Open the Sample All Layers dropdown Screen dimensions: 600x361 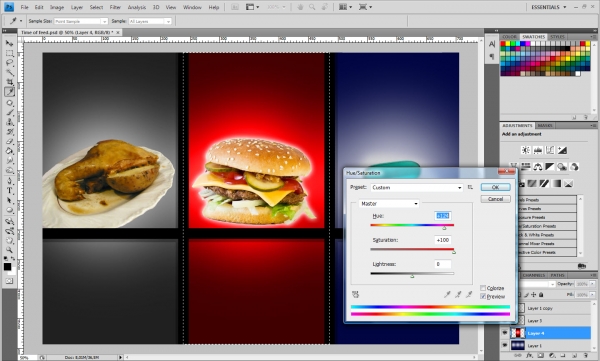tap(150, 21)
